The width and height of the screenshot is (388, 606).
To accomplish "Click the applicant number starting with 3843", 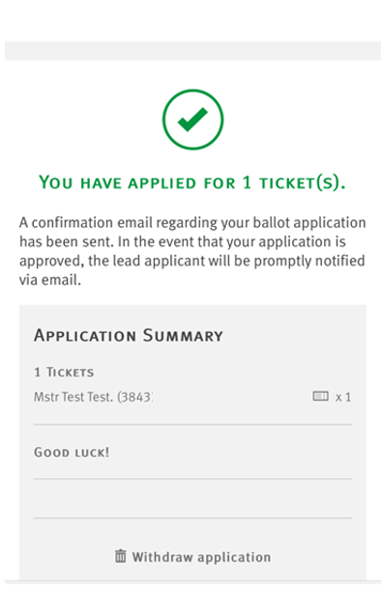I will [135, 397].
